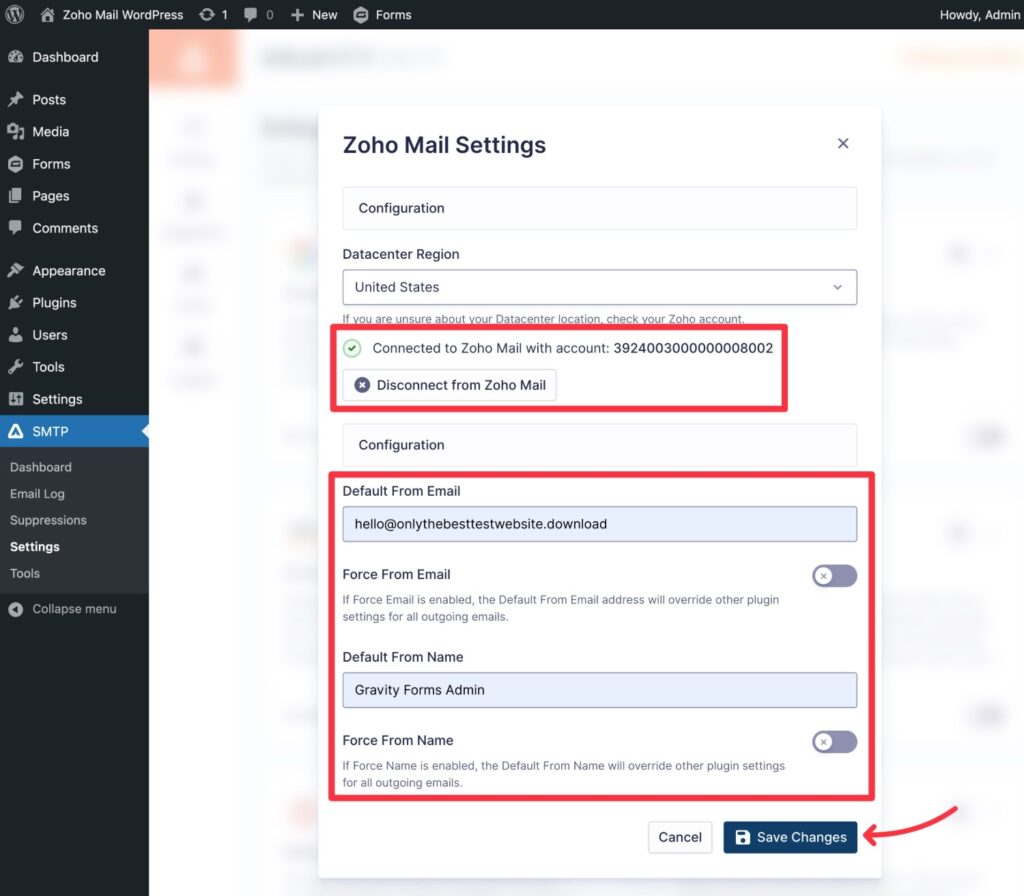Click the chevron in United States select
Viewport: 1024px width, 896px height.
(x=837, y=287)
